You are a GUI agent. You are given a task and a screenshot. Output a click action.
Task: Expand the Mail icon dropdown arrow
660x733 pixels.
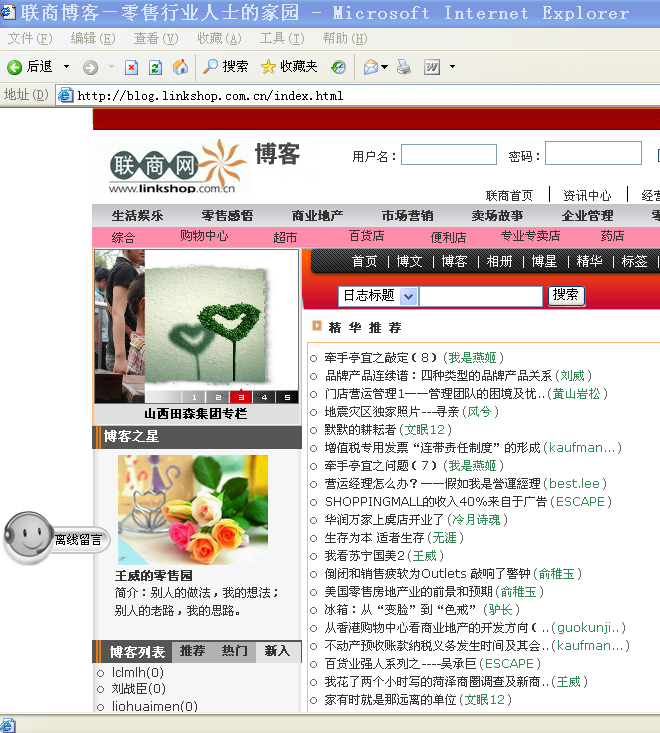point(384,67)
